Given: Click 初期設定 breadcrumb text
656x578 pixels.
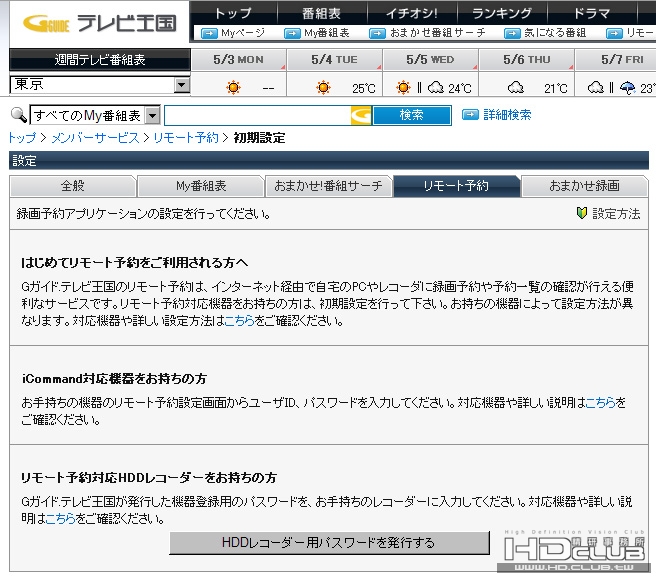Looking at the screenshot, I should [x=259, y=138].
